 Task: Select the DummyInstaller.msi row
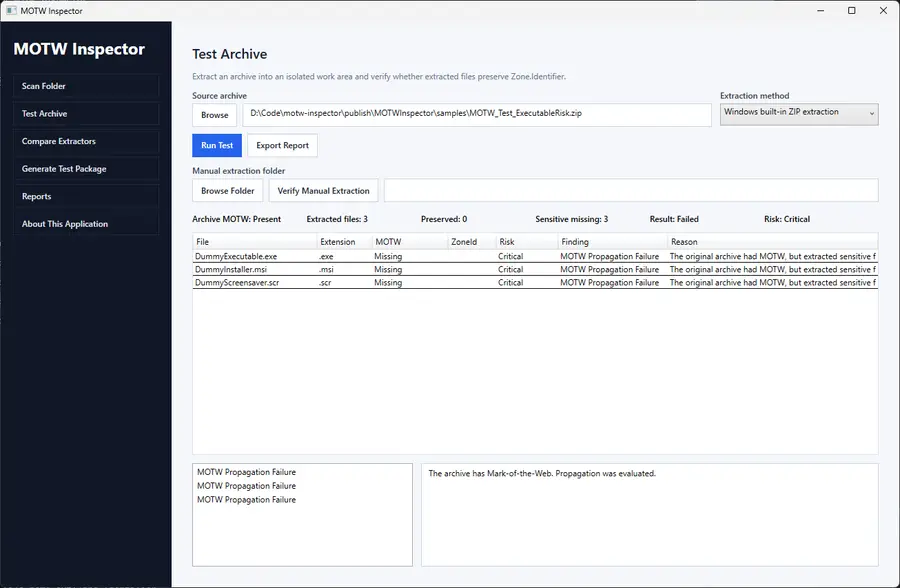point(535,269)
